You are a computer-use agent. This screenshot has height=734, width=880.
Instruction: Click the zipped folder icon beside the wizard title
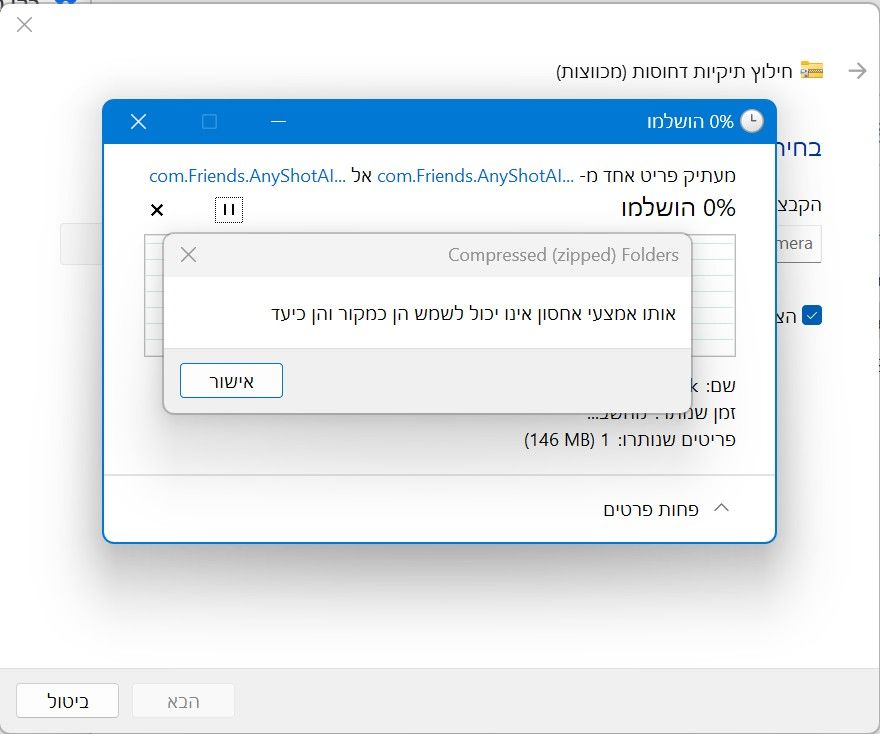click(x=812, y=70)
